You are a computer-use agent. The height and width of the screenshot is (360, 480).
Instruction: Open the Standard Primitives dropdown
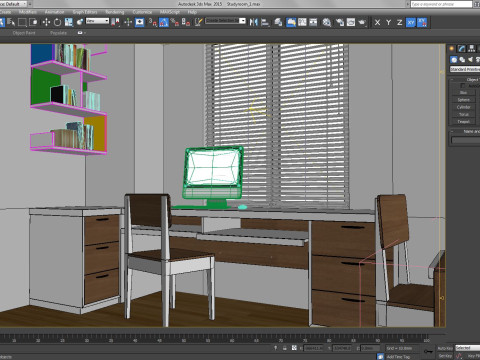click(x=465, y=69)
